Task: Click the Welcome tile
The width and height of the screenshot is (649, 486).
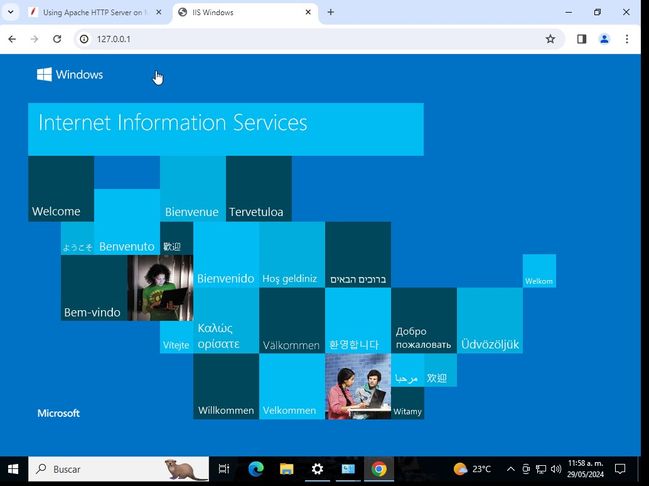Action: coord(61,189)
